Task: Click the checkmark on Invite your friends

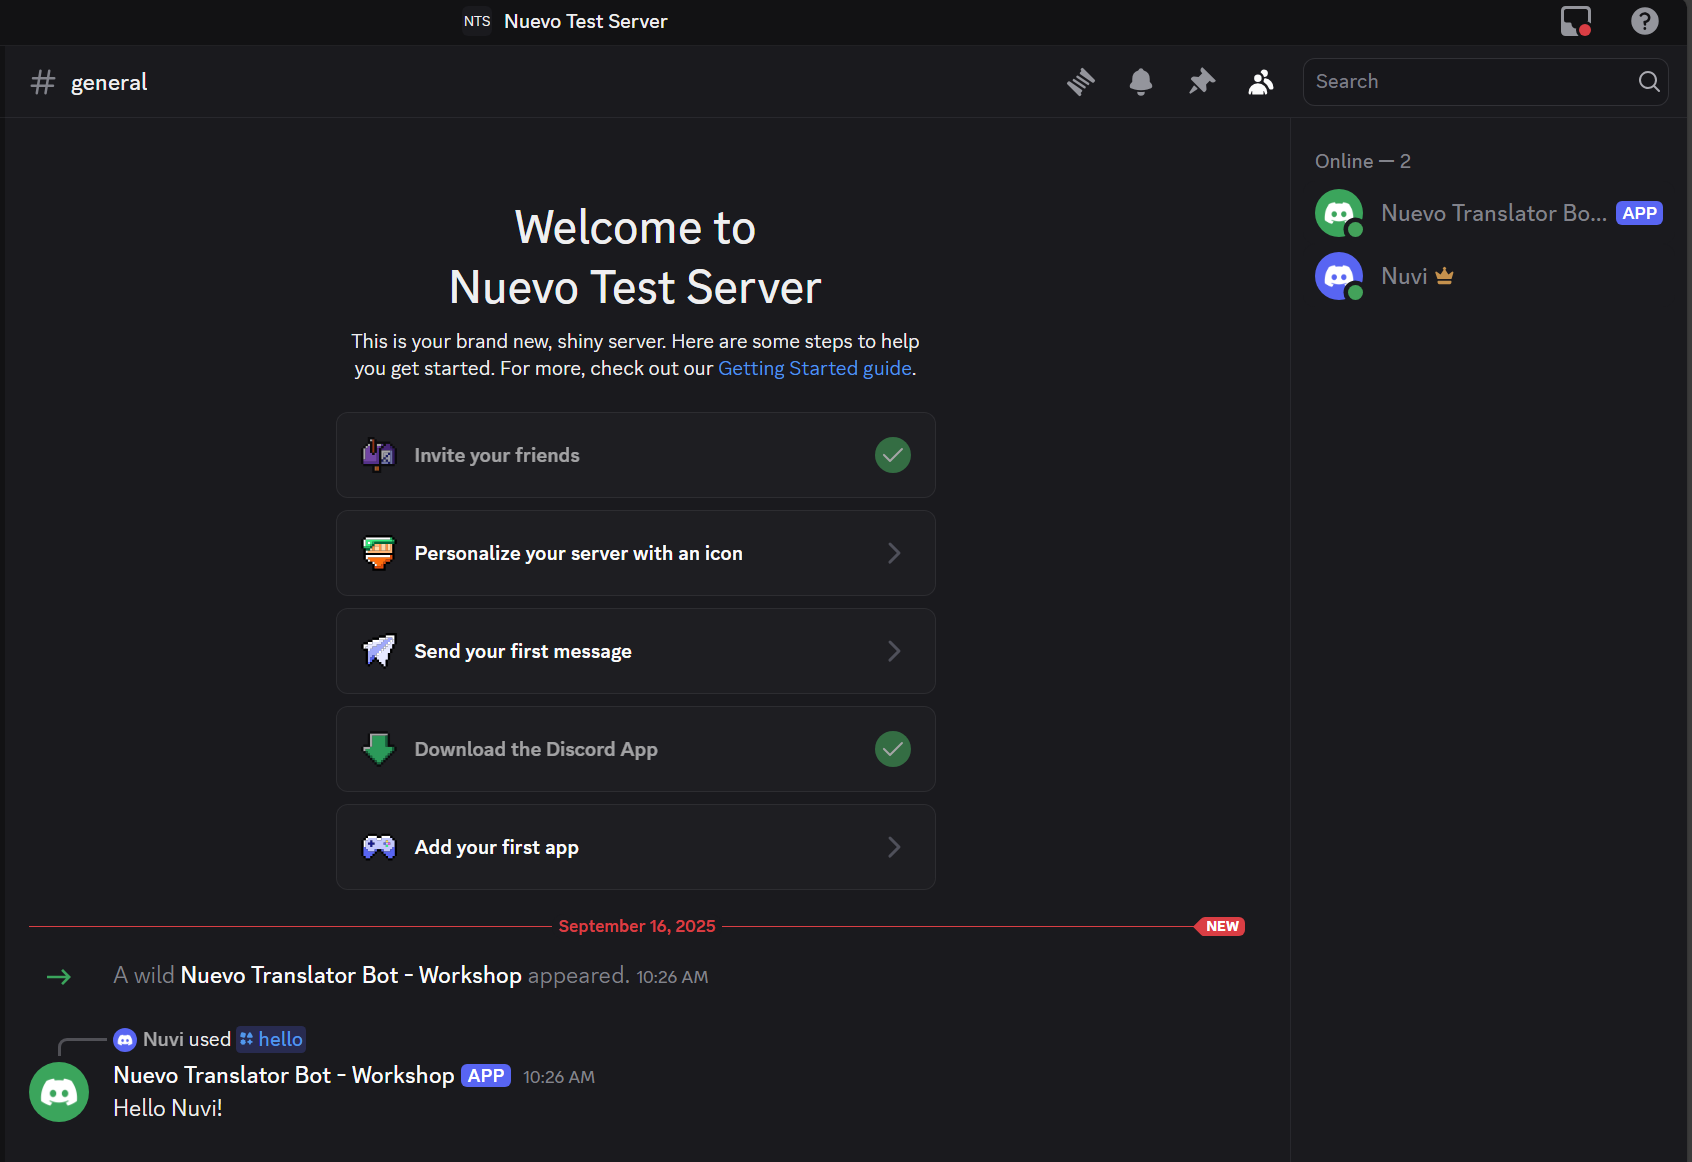Action: pos(893,455)
